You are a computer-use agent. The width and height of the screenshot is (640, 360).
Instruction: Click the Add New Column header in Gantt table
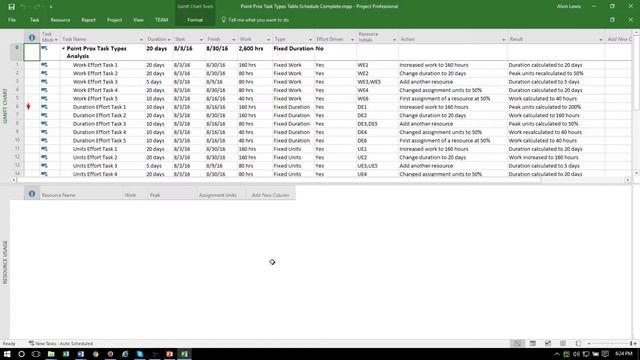tap(619, 39)
